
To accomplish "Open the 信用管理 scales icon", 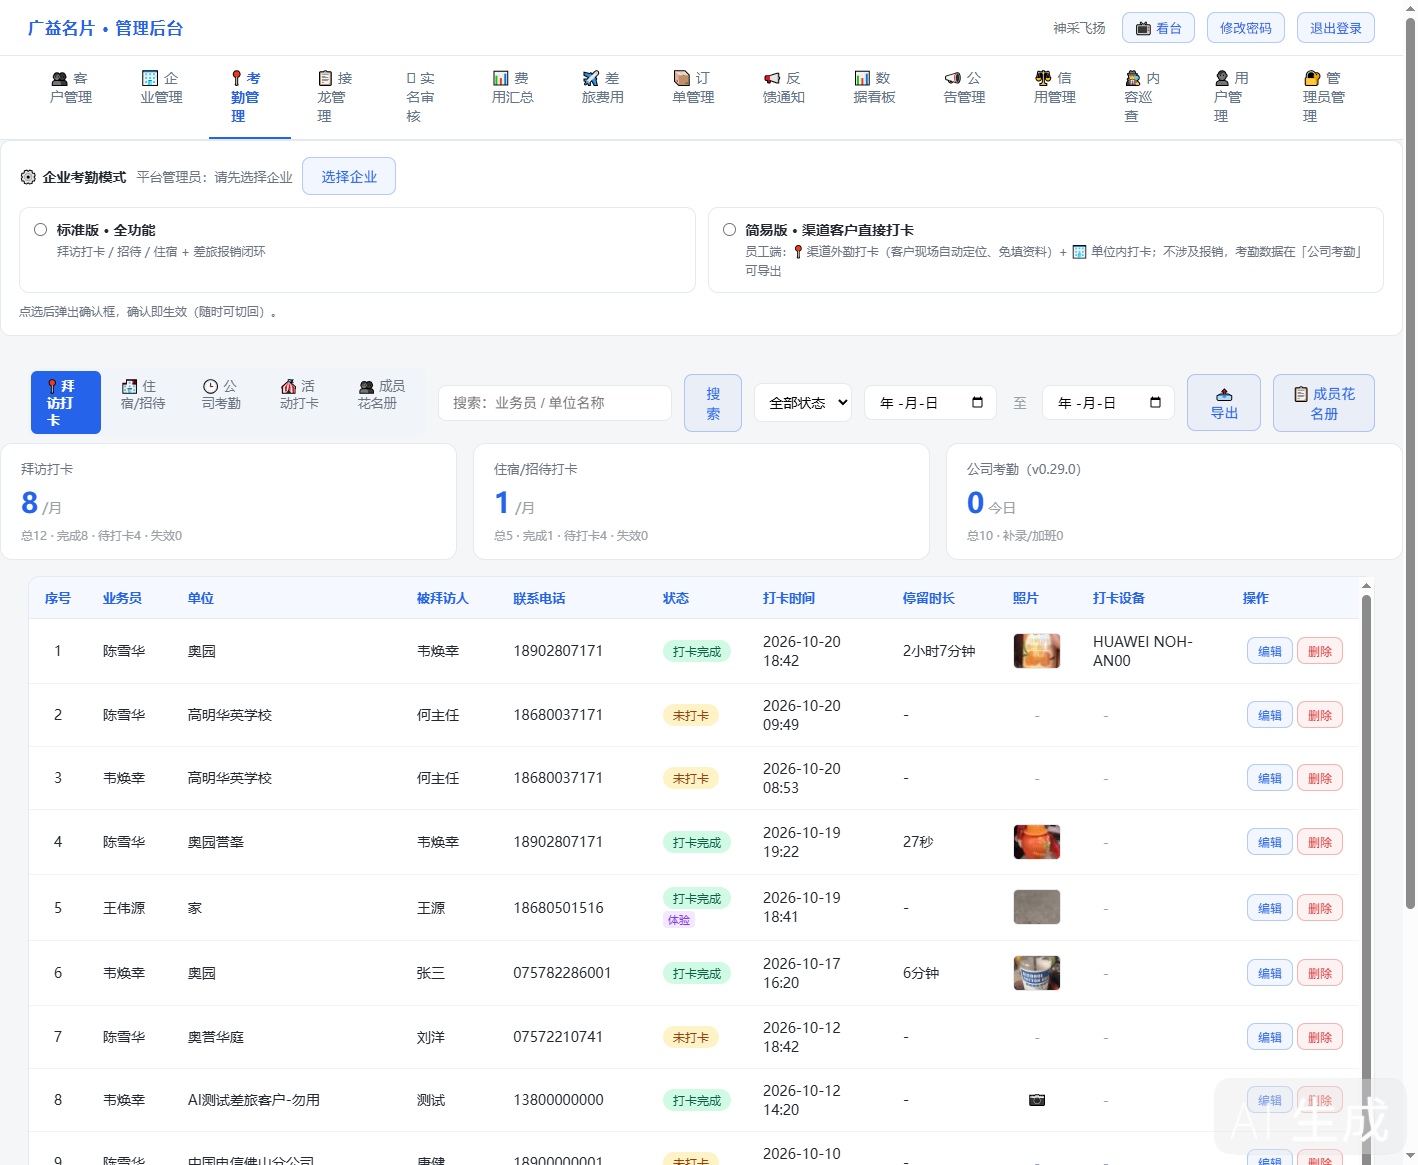I will point(1043,78).
